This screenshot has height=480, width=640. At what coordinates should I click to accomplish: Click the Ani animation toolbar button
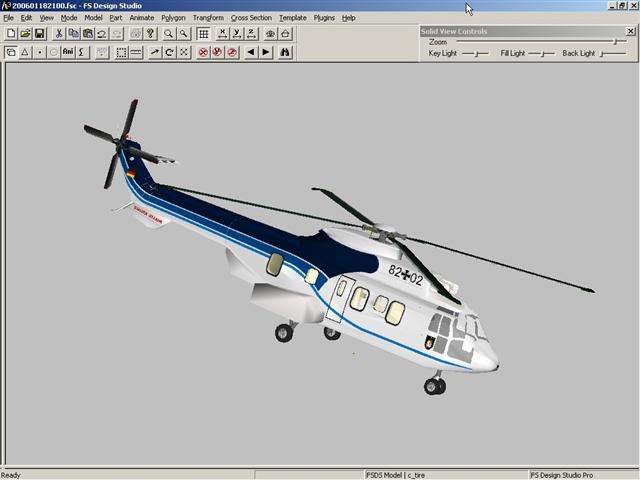[x=68, y=52]
